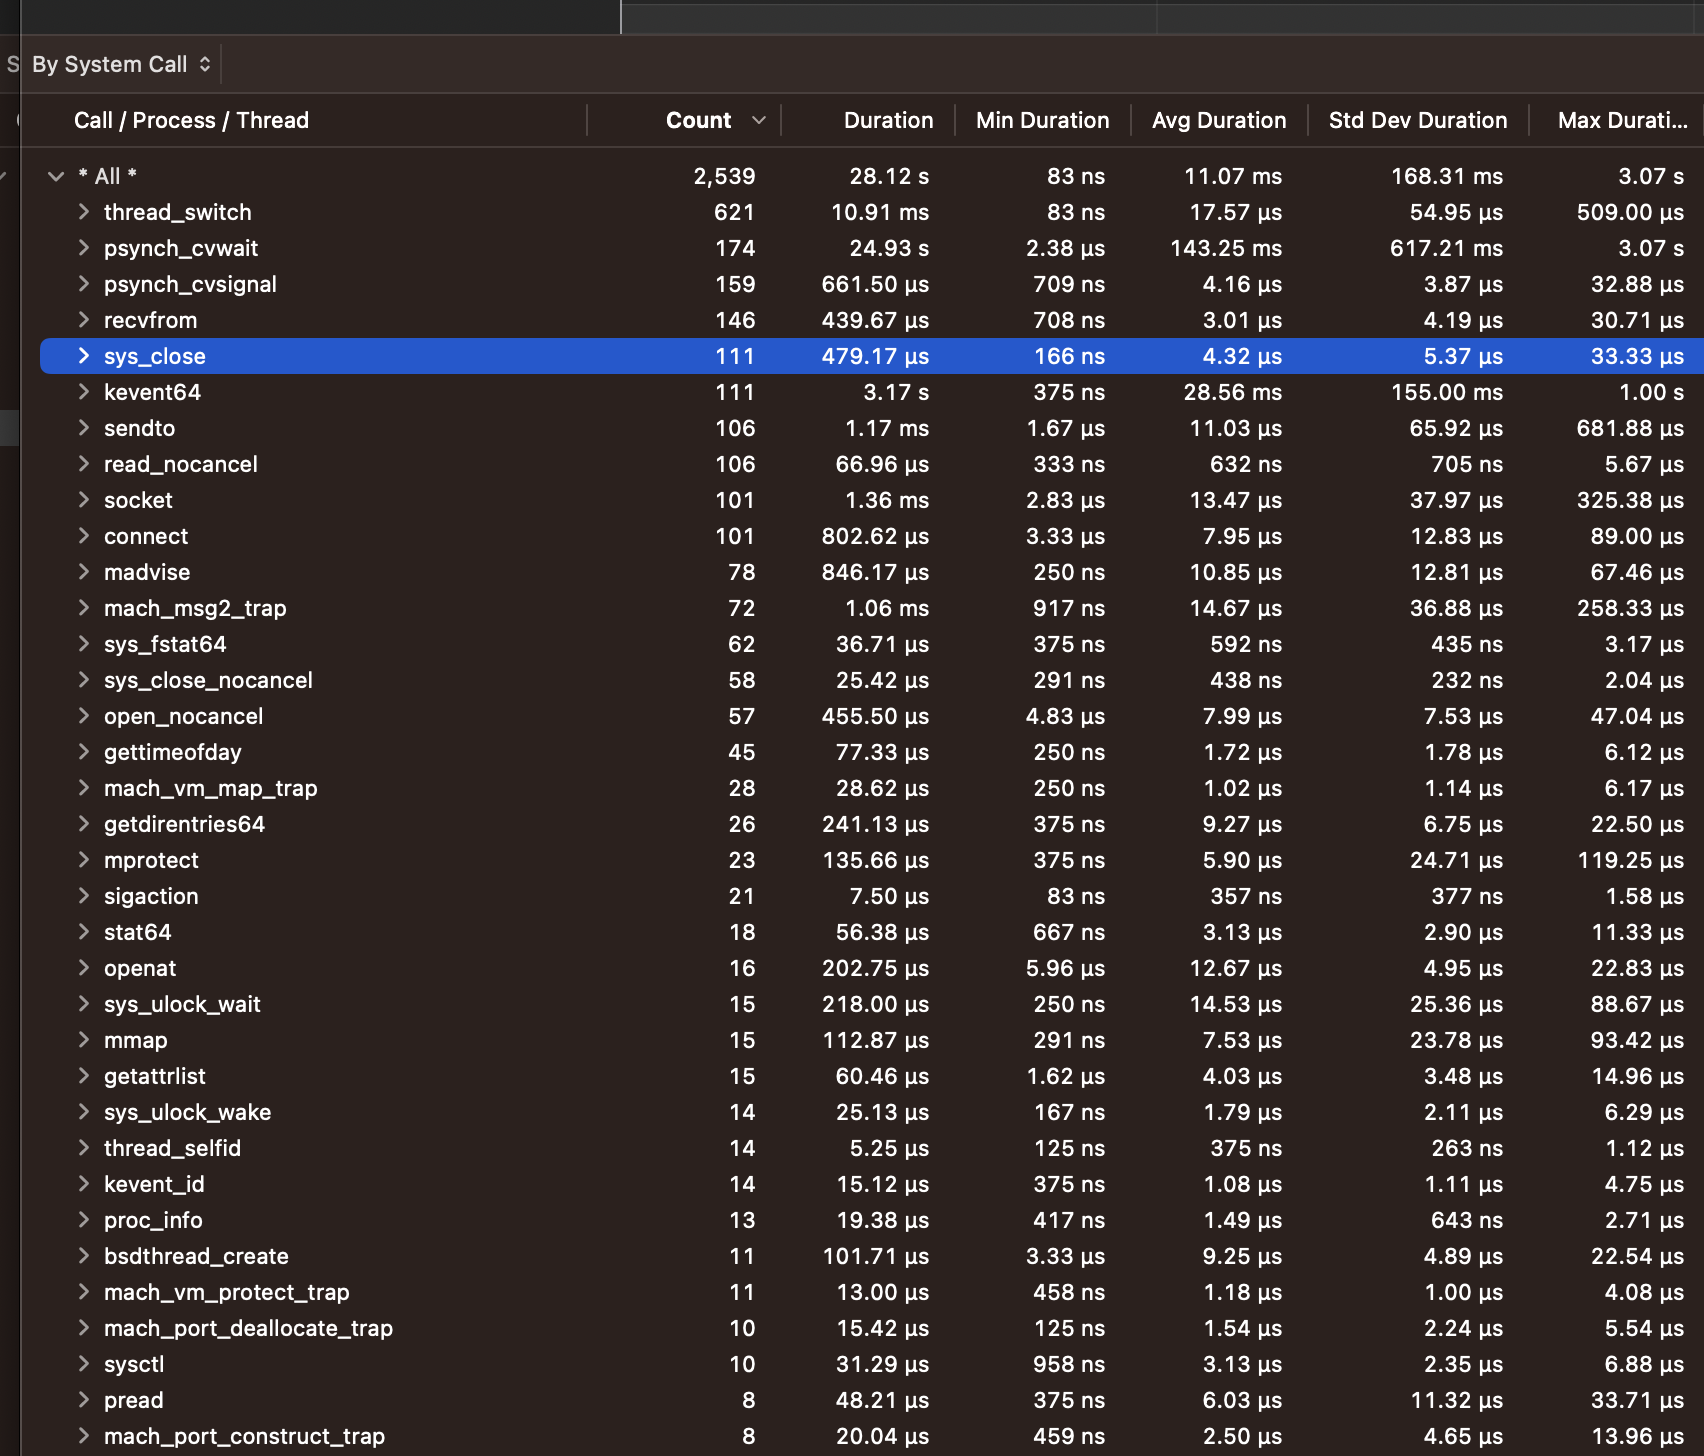Expand the bsdthread_create call entry
Image resolution: width=1704 pixels, height=1456 pixels.
pos(83,1256)
